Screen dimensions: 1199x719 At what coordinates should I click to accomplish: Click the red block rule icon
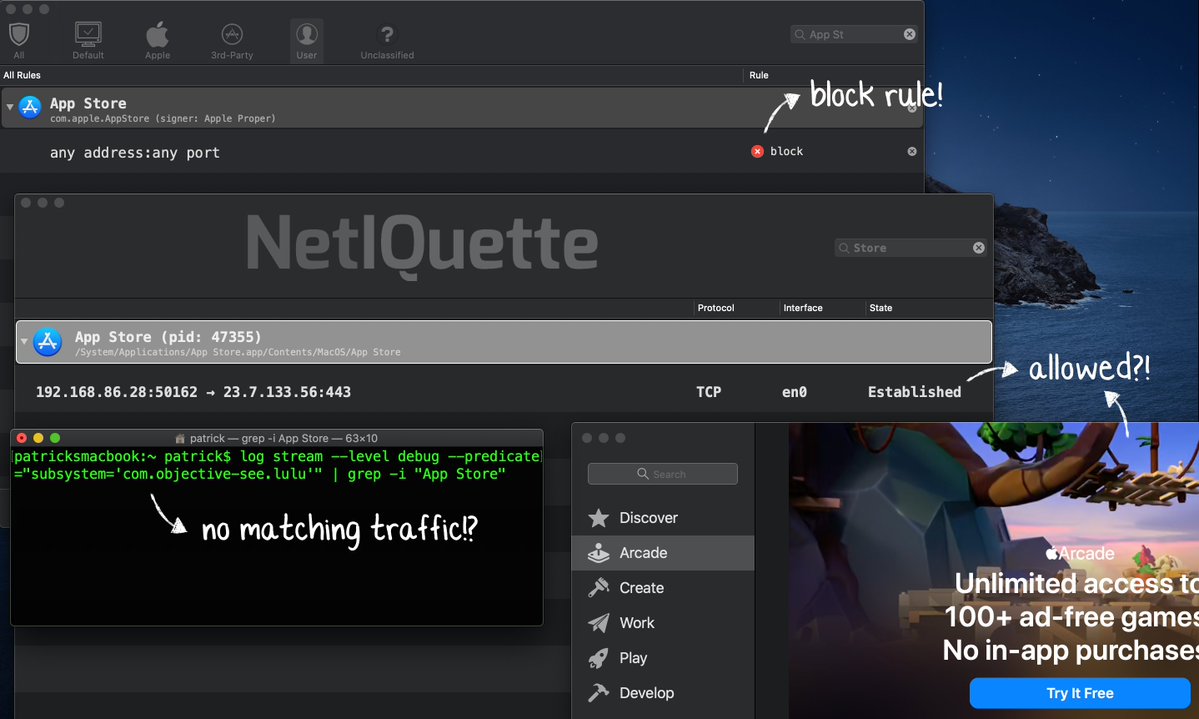757,151
